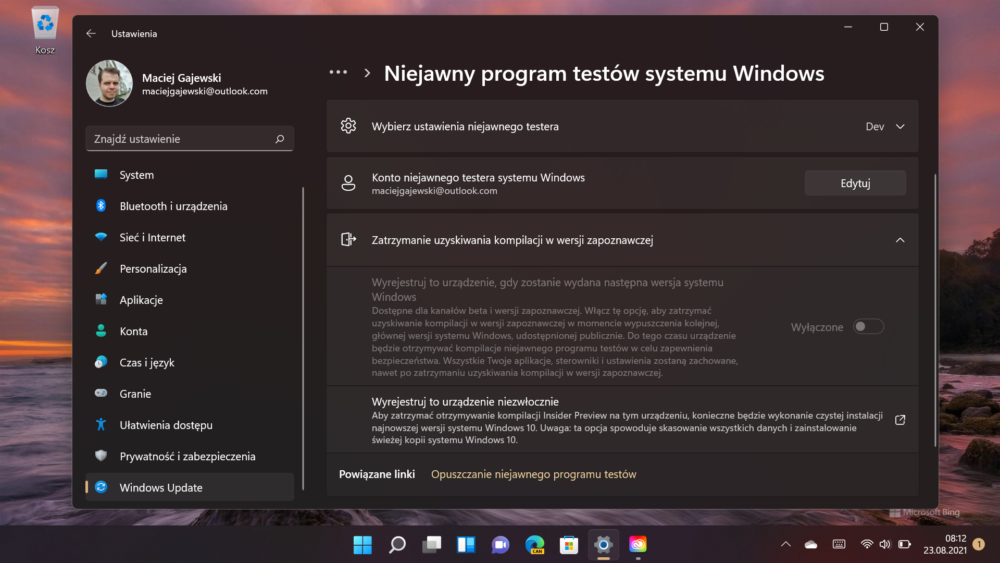This screenshot has width=1000, height=563.
Task: Open the Windows Start menu
Action: (x=363, y=545)
